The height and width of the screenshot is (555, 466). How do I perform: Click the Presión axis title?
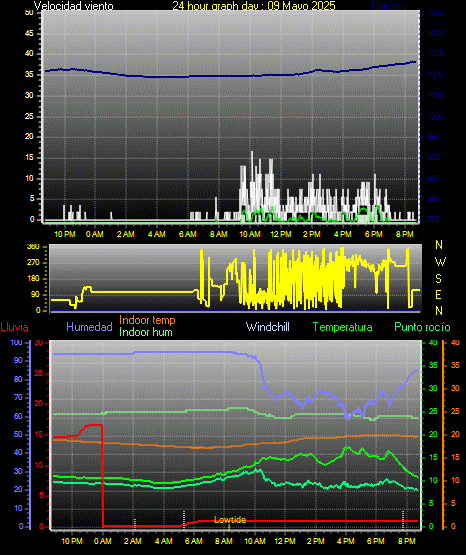(389, 6)
